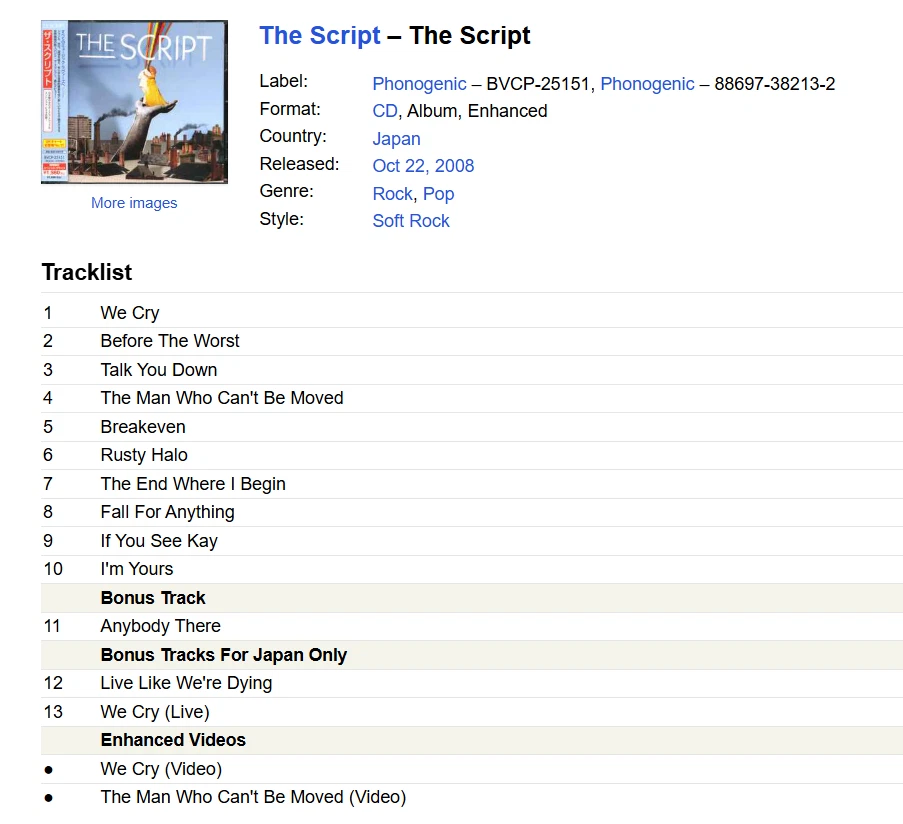Screen dimensions: 903x824
Task: Select the If You See Kay track
Action: coord(158,541)
